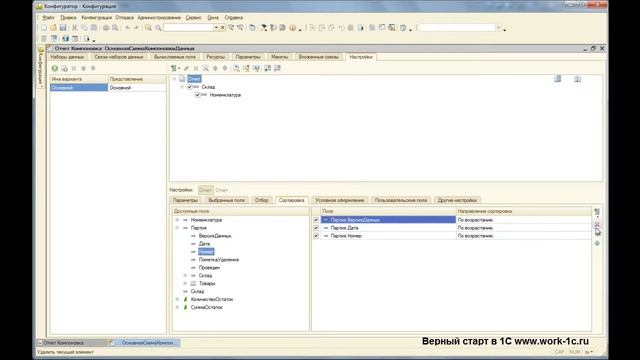Expand КоличествоОстаток in available fields

pos(177,299)
